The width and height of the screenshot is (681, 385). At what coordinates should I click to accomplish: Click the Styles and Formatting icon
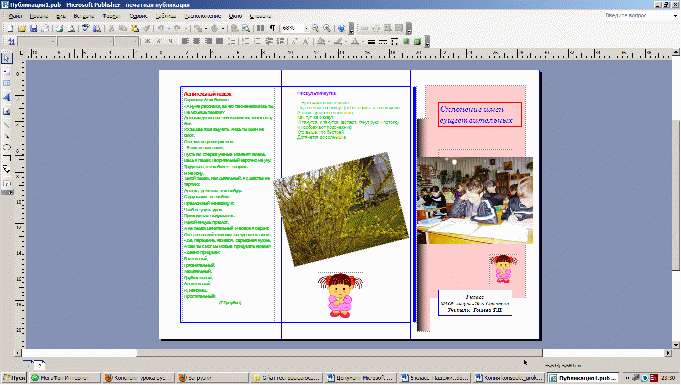pyautogui.click(x=11, y=41)
